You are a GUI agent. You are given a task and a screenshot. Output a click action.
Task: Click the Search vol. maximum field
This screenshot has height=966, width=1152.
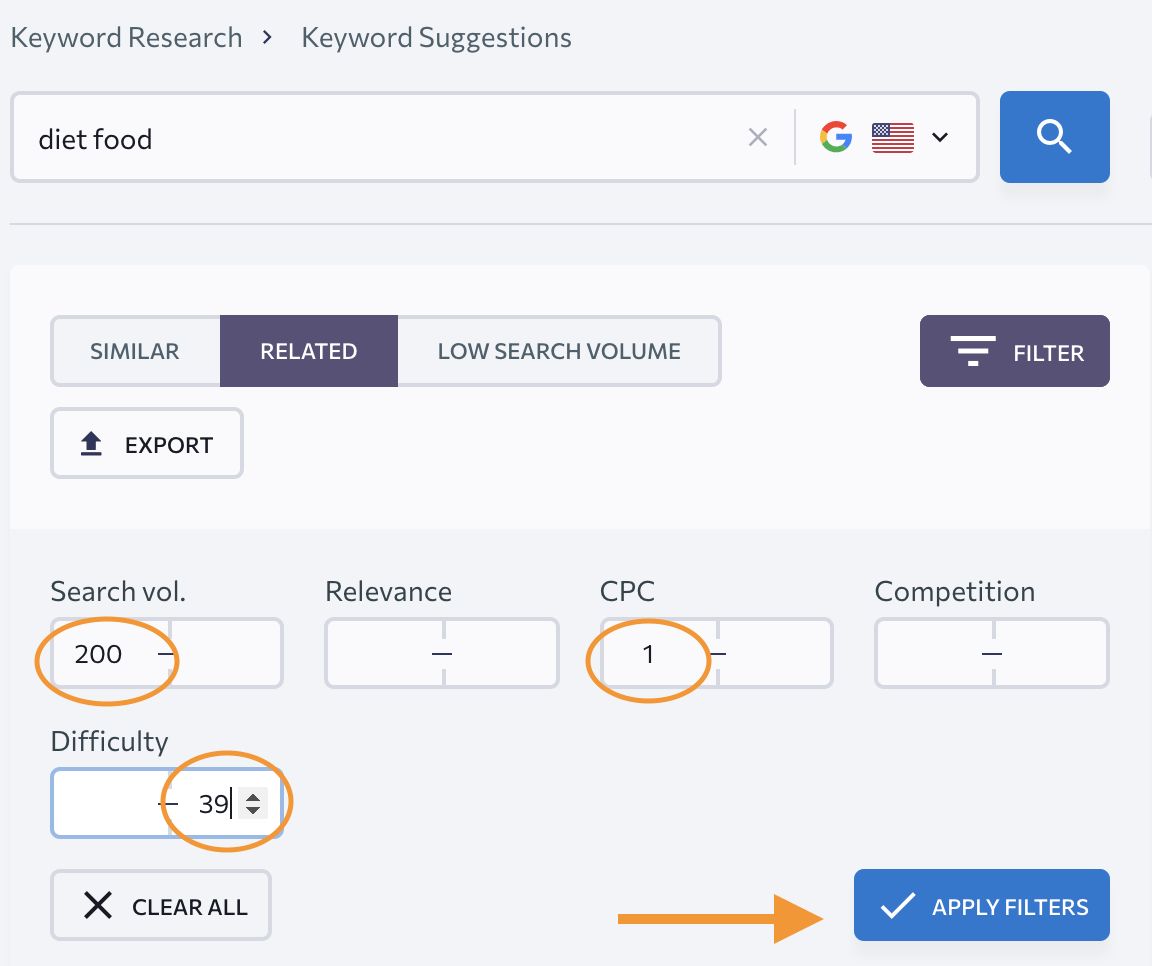227,654
